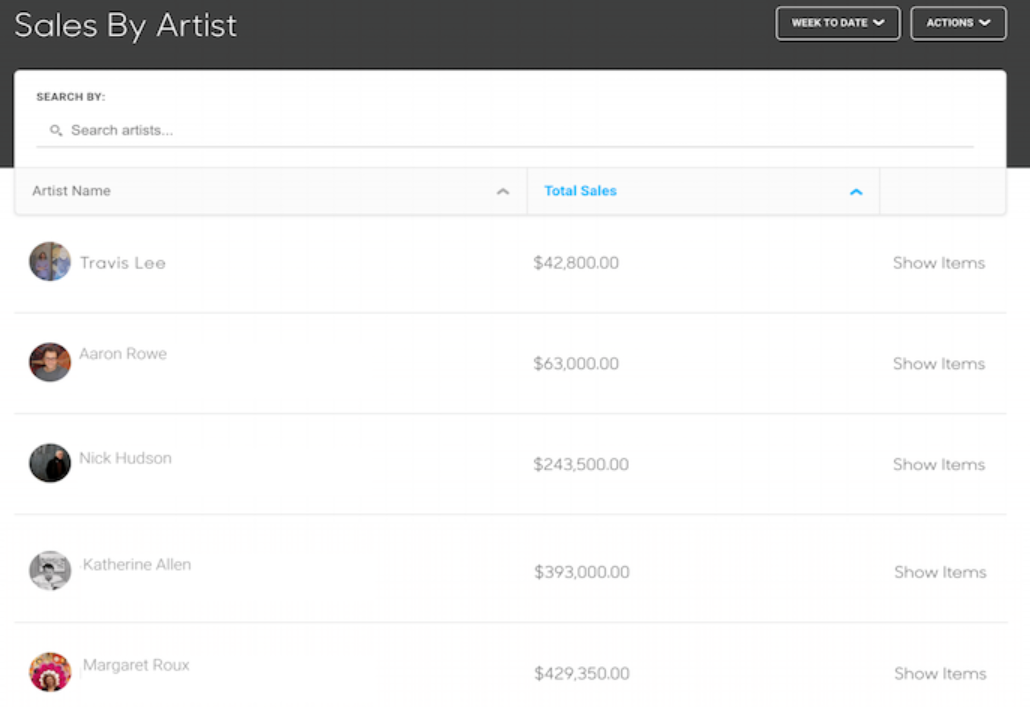This screenshot has height=707, width=1030.
Task: Show items for Aaron Rowe
Action: (x=938, y=364)
